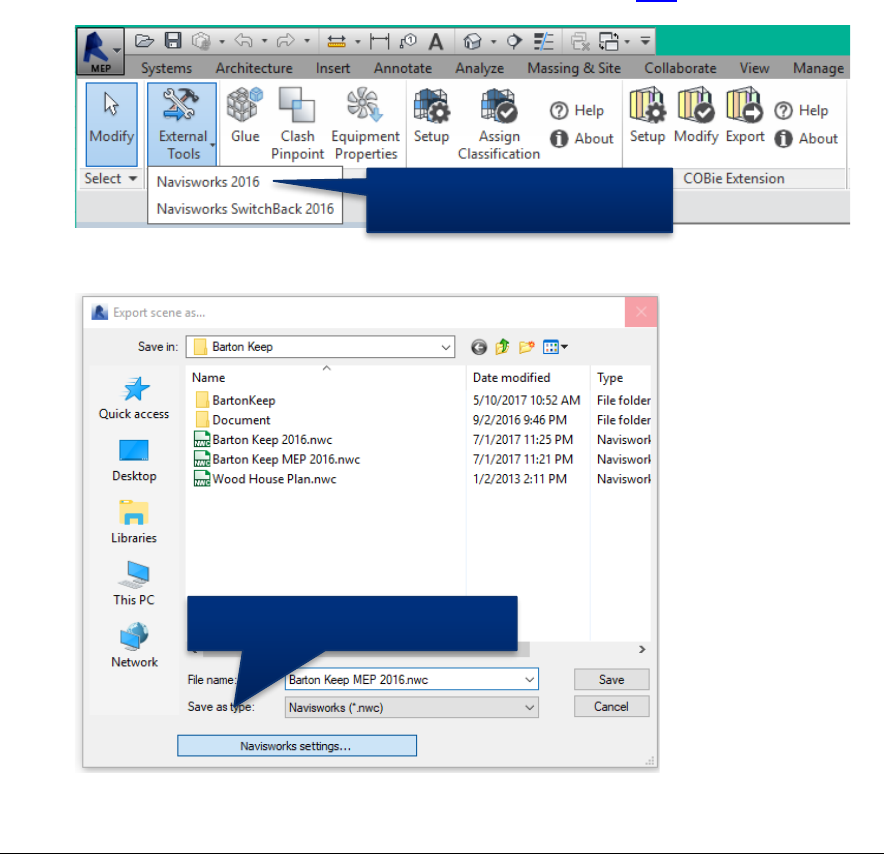
Task: Click the Switch Windows icon
Action: (609, 41)
